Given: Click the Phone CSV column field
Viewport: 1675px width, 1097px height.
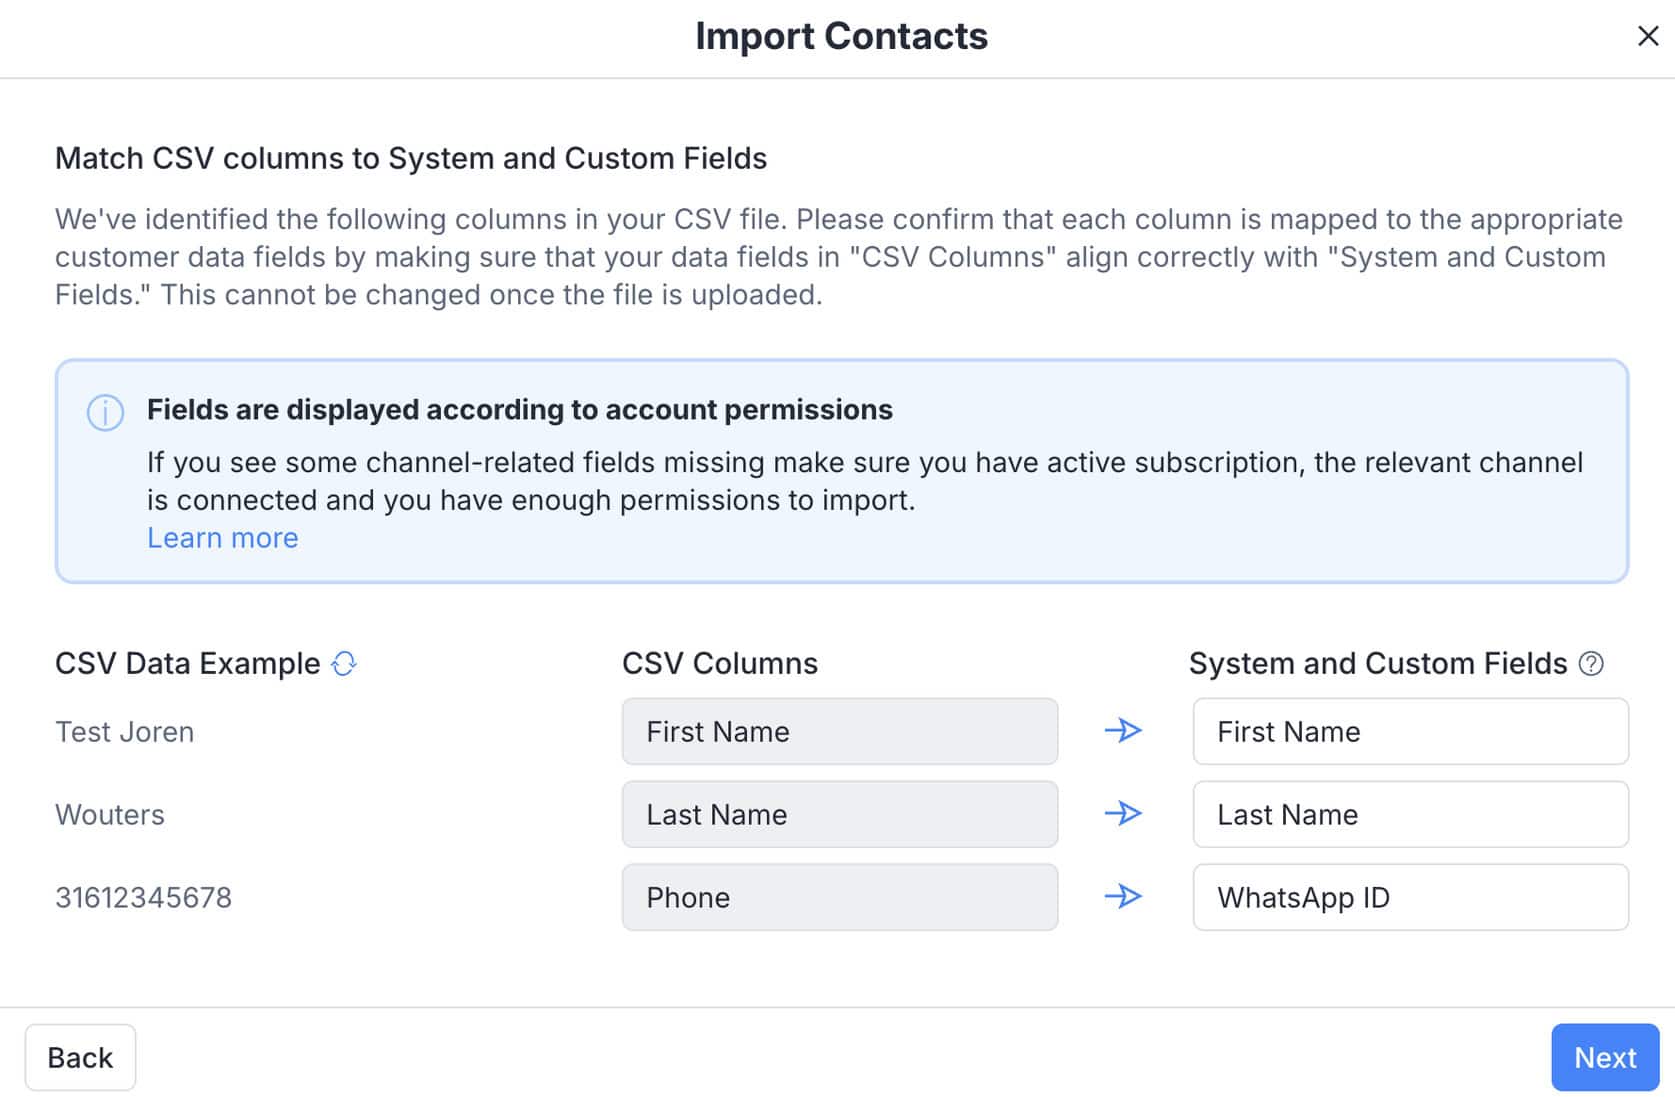Looking at the screenshot, I should [x=839, y=897].
